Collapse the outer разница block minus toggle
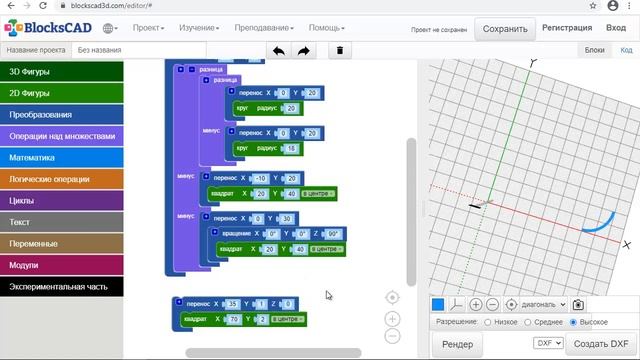This screenshot has height=360, width=640. point(191,69)
